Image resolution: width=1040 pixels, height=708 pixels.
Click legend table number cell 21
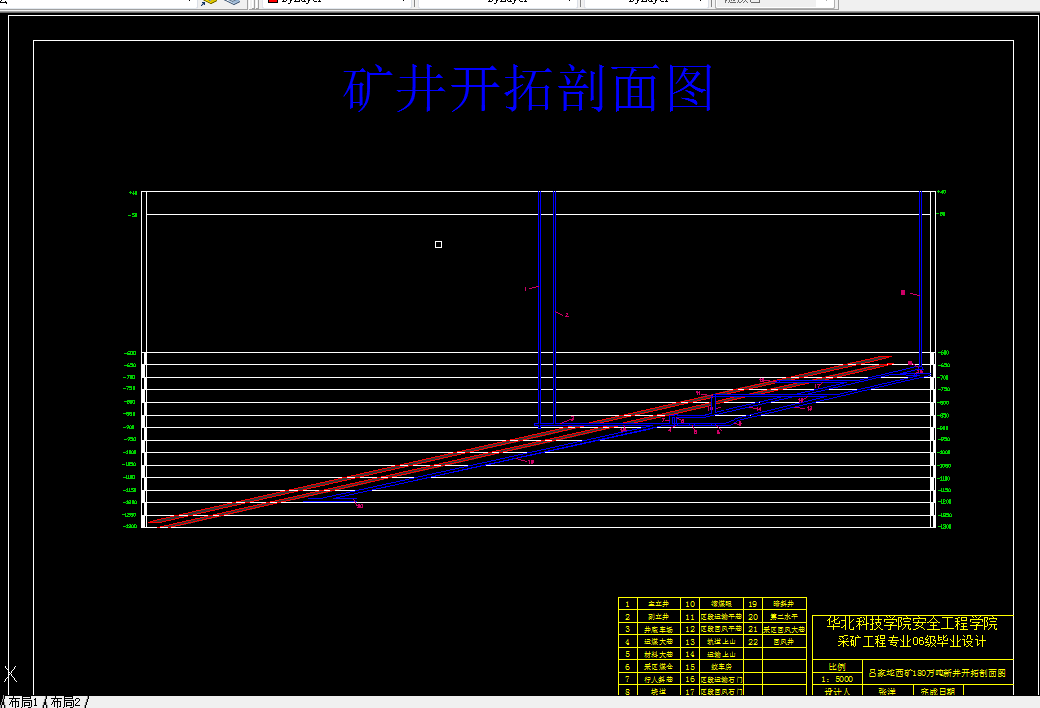coord(753,629)
